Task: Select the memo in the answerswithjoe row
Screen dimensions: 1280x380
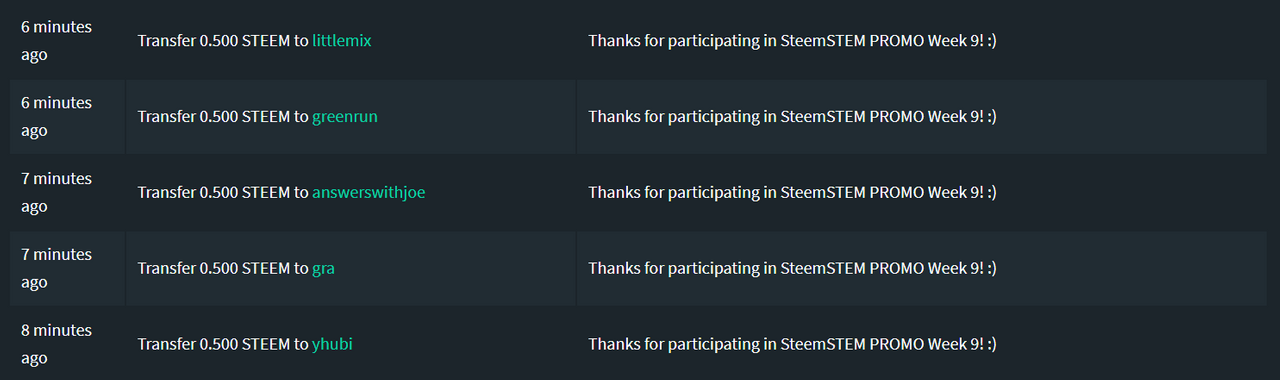Action: click(x=792, y=193)
